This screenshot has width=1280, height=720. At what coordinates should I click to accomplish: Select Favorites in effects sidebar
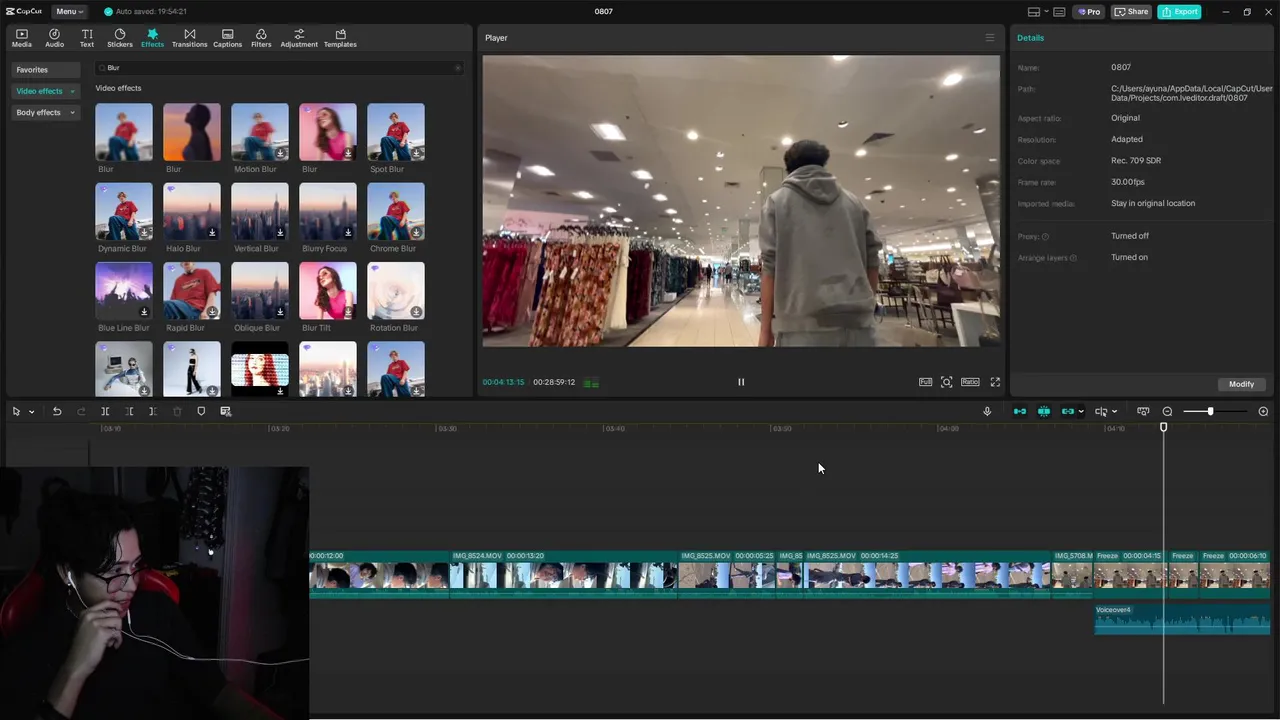tap(45, 70)
